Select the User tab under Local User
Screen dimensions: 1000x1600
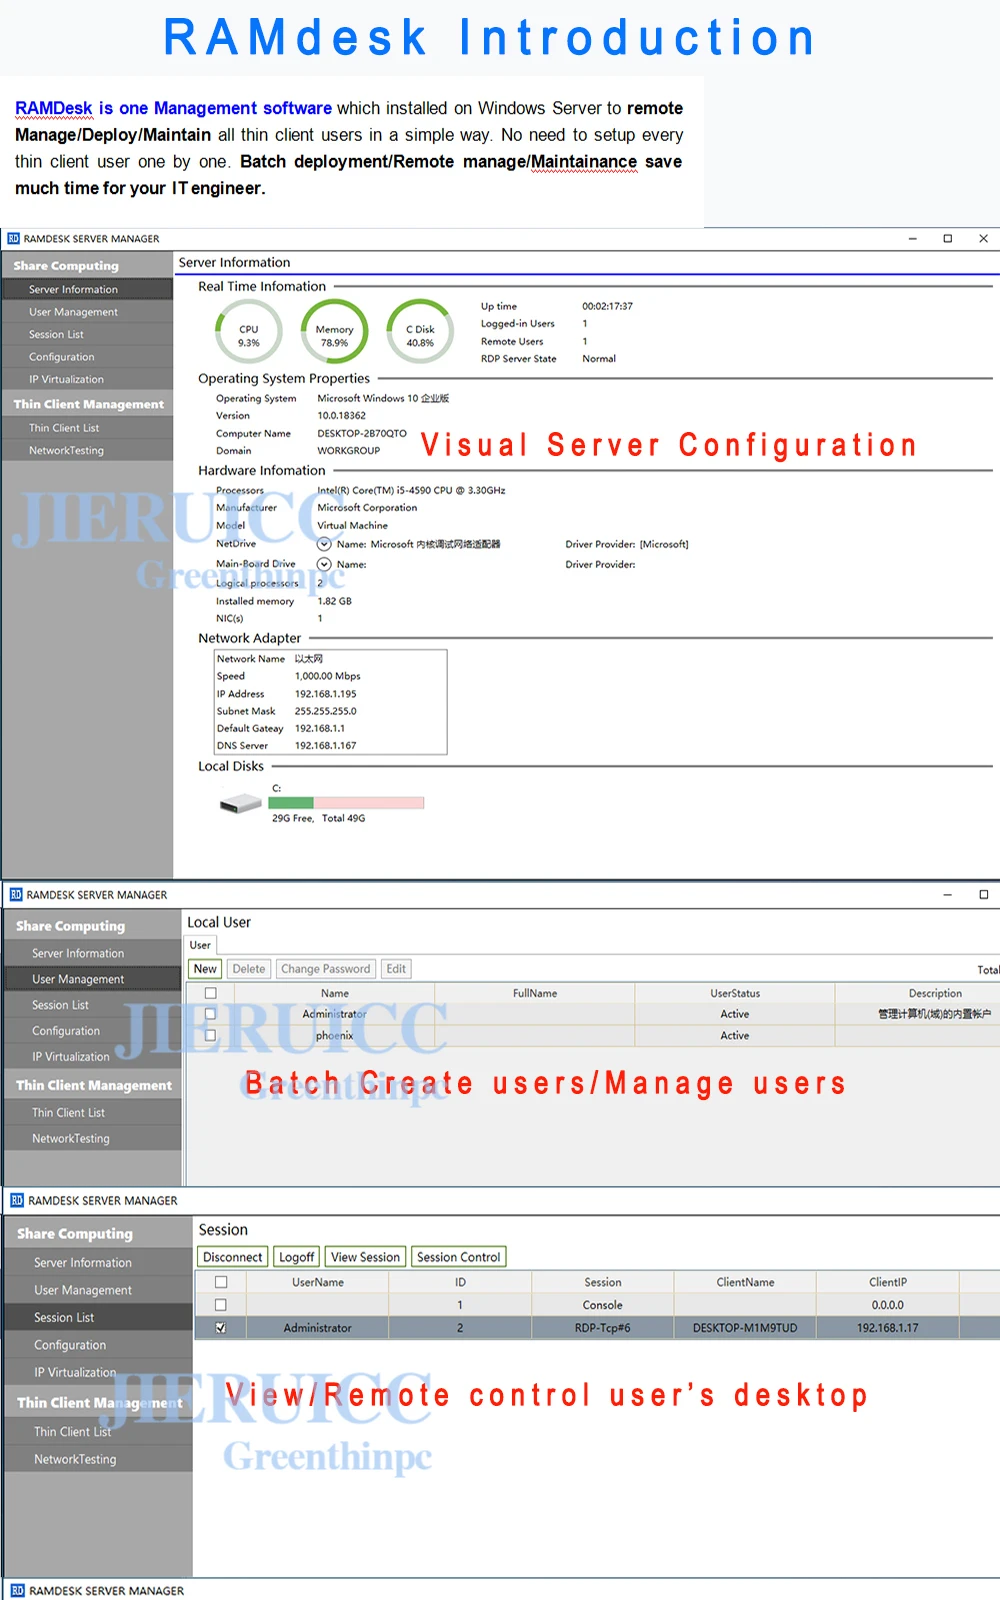(200, 945)
